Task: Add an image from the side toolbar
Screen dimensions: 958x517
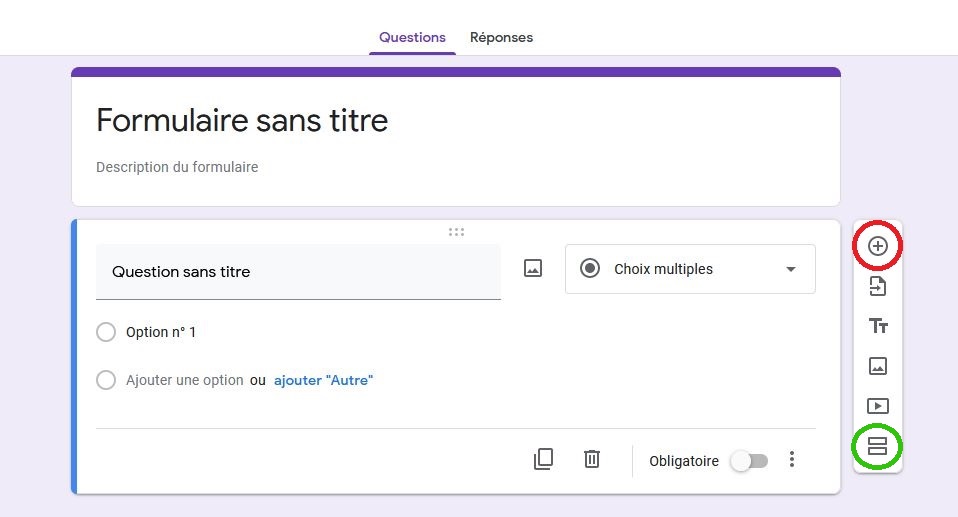Action: 878,366
